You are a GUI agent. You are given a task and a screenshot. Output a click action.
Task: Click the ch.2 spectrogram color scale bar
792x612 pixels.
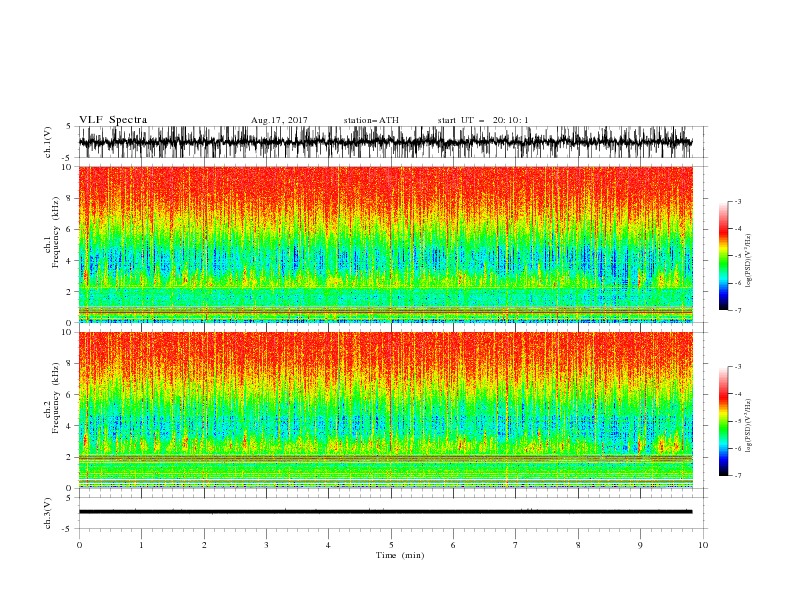click(724, 421)
